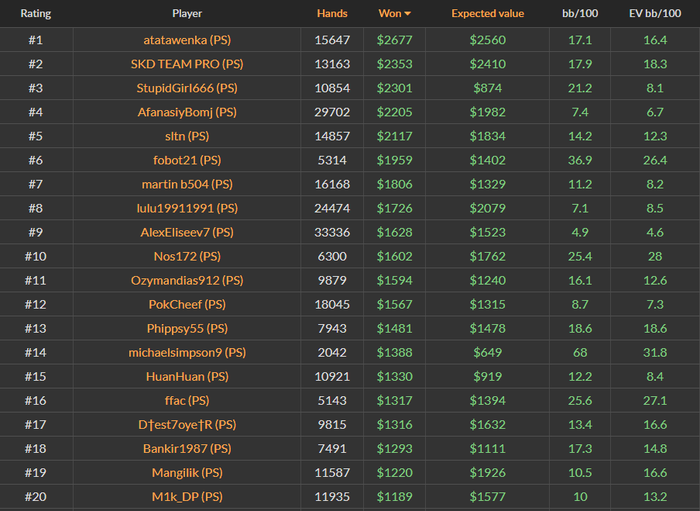Open PokCheef (PS) player link
Screen dimensions: 700x511
click(x=187, y=304)
